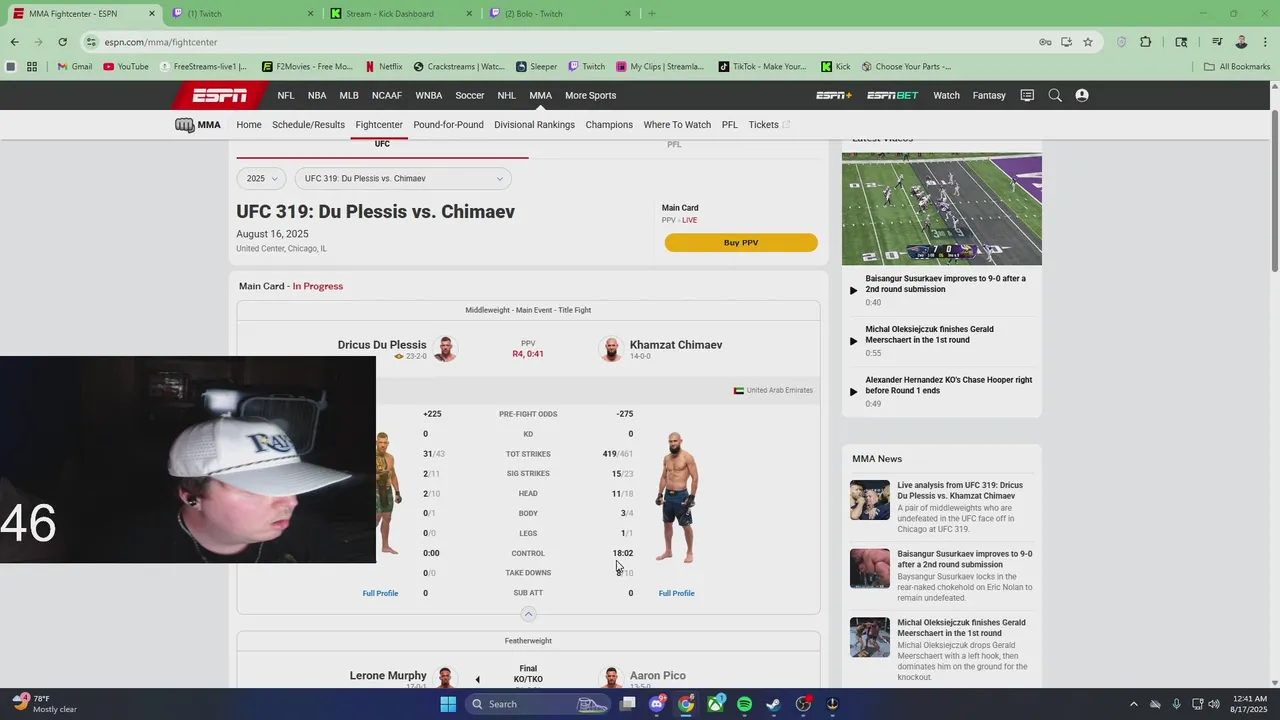Show hidden system tray icons chevron
This screenshot has height=720, width=1280.
pos(1133,704)
